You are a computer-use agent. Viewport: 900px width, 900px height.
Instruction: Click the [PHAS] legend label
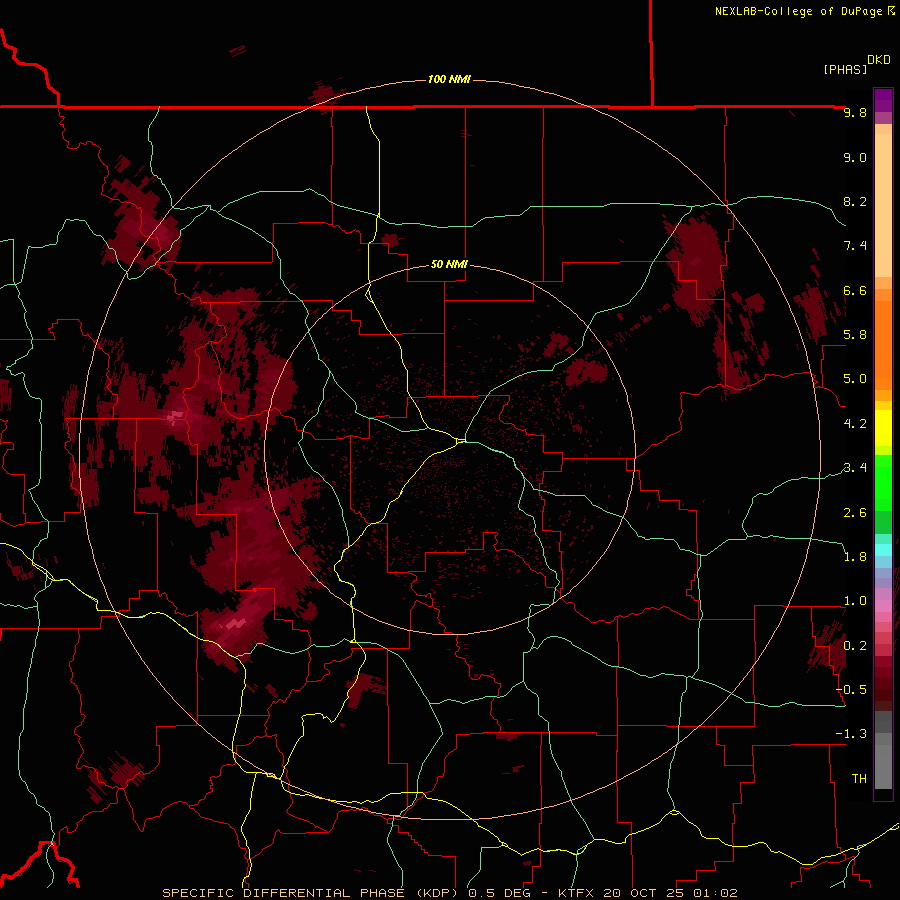845,69
